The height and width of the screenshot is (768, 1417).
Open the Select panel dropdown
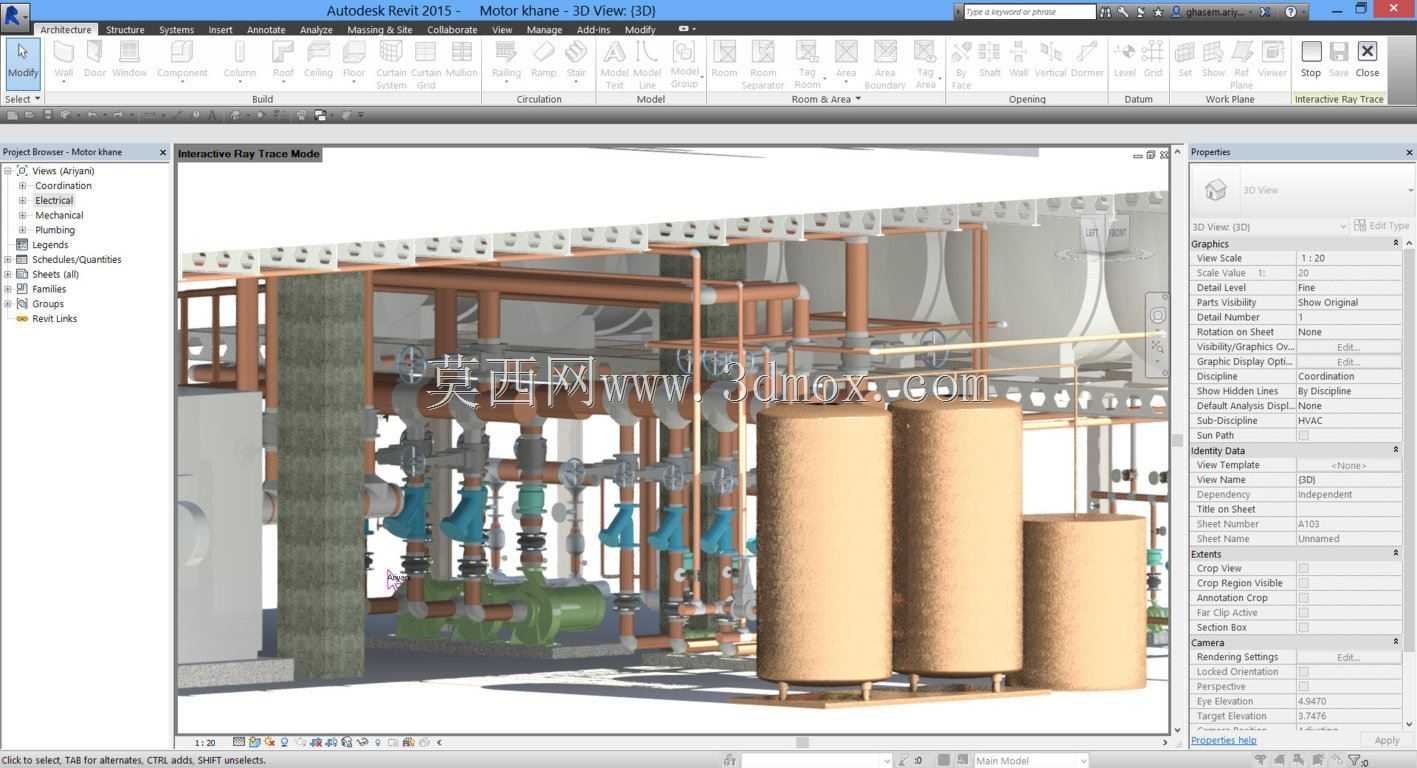(22, 99)
